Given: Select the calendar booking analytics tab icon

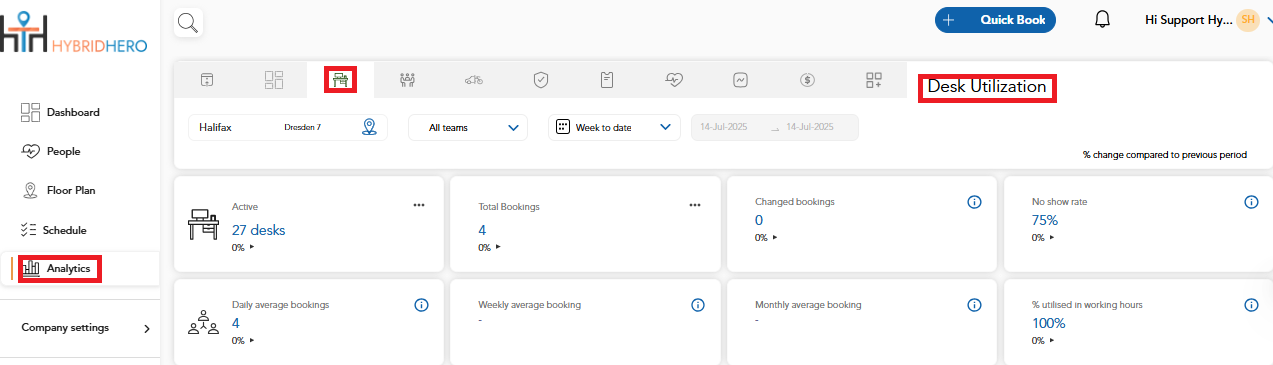Looking at the screenshot, I should [x=208, y=80].
